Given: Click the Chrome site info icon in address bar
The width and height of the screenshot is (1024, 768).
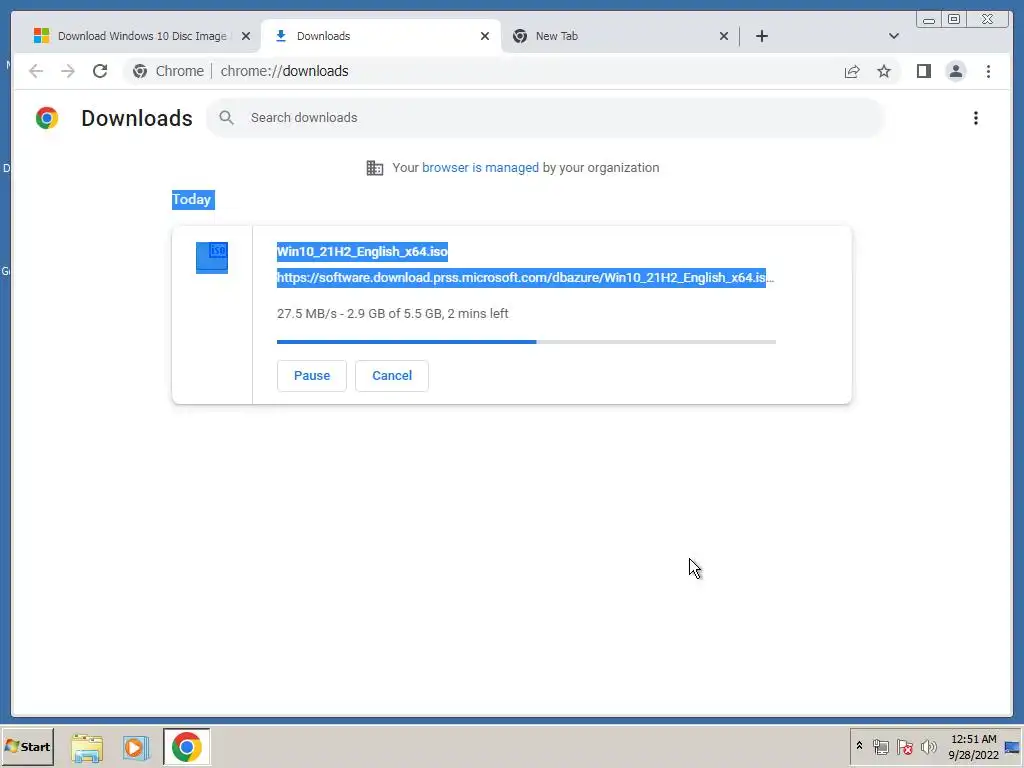Looking at the screenshot, I should click(x=140, y=71).
